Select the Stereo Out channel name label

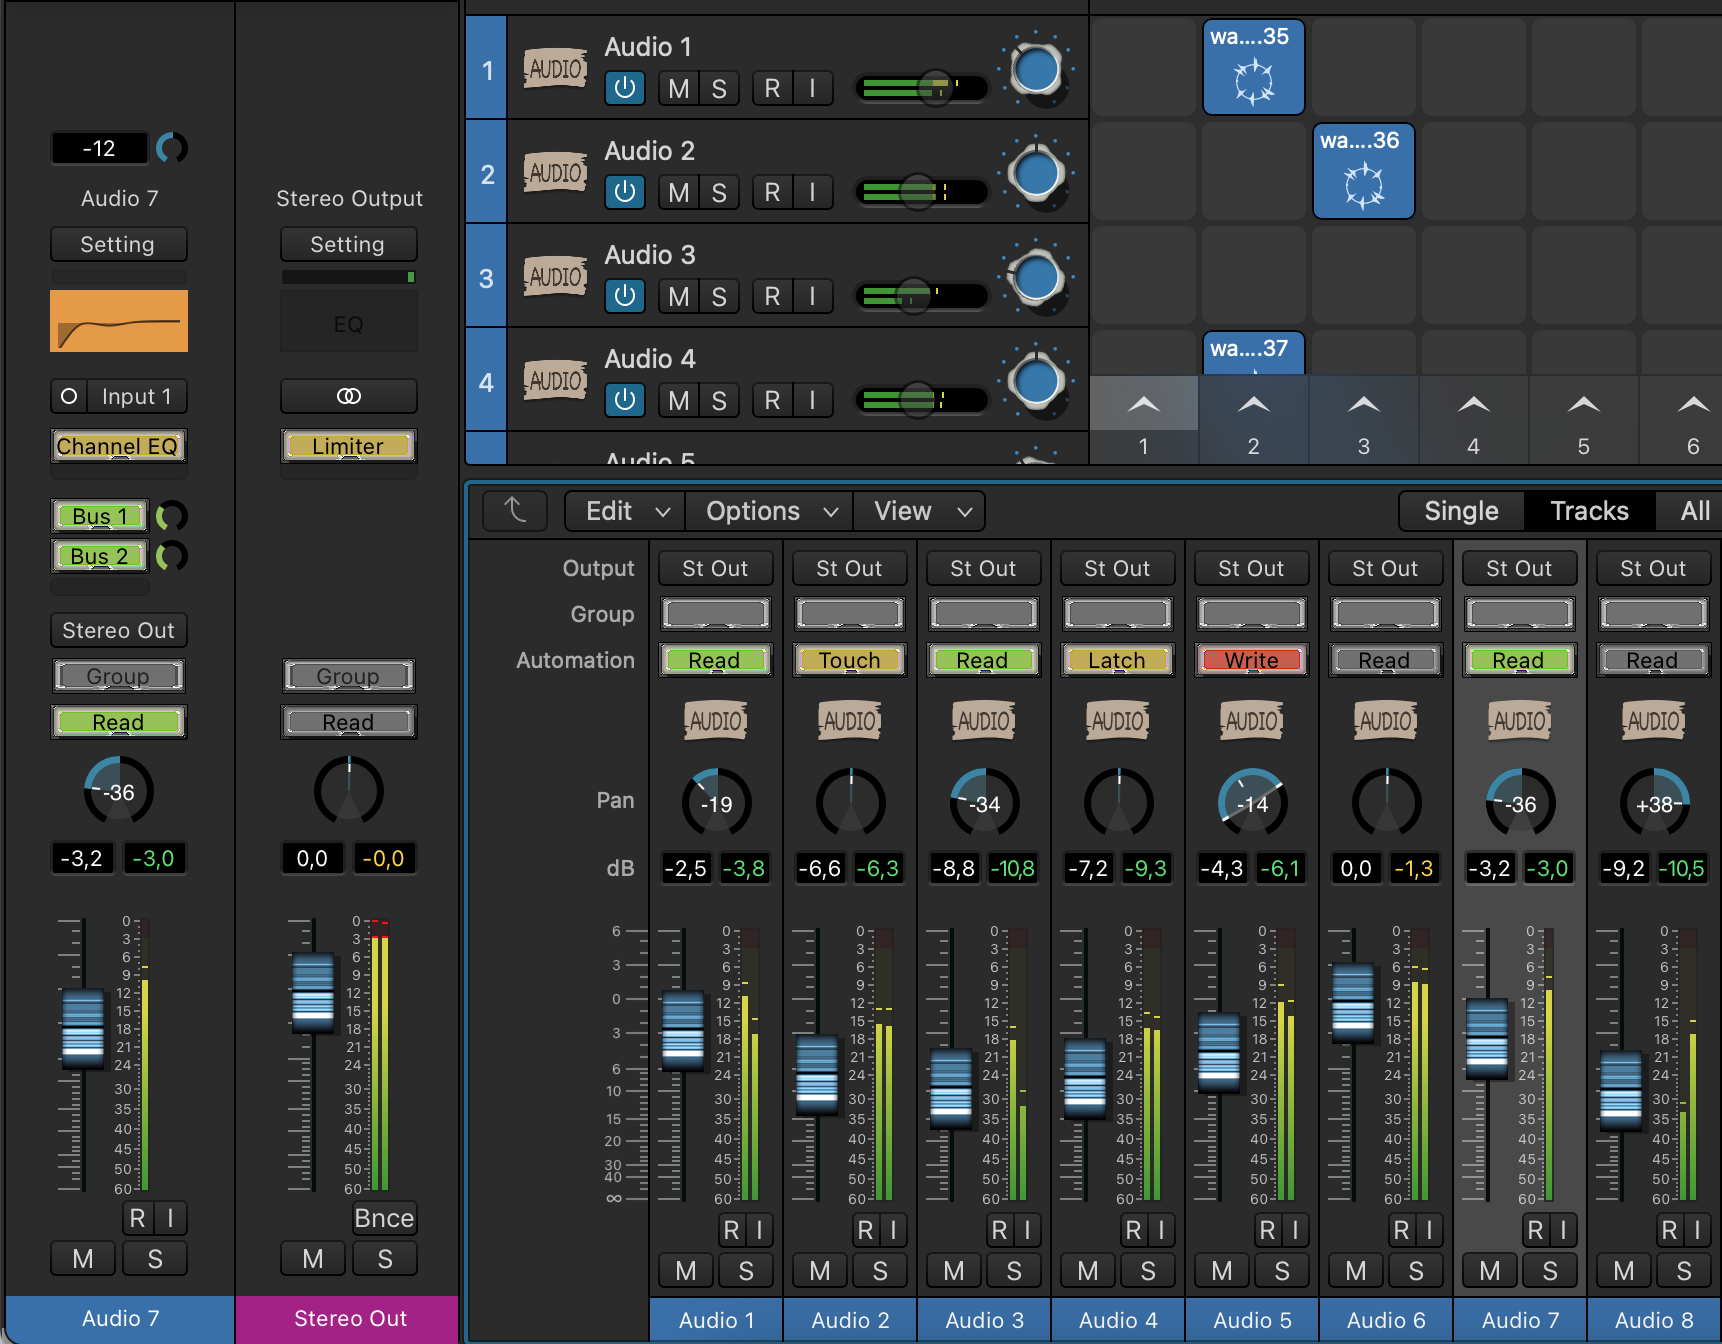[347, 1319]
